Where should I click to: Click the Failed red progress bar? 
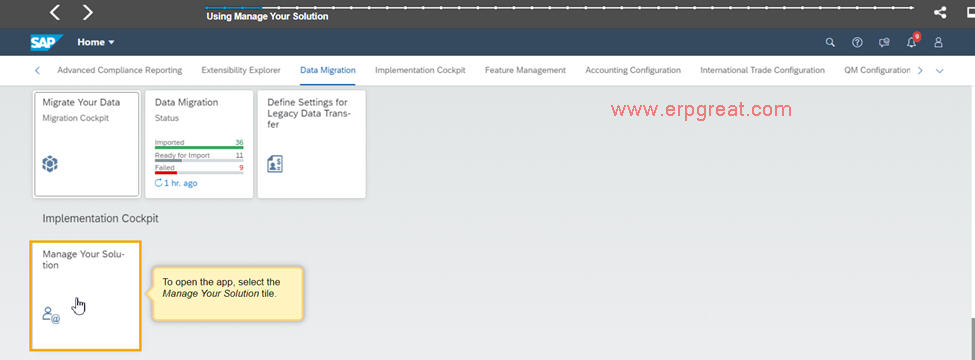[x=199, y=173]
